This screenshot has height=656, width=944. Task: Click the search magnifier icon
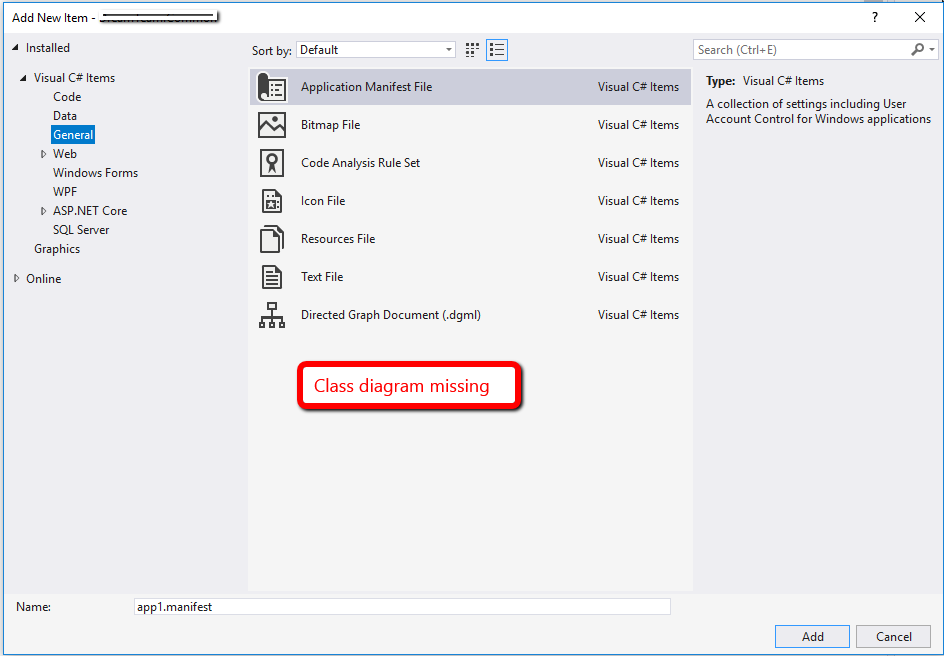(x=916, y=49)
